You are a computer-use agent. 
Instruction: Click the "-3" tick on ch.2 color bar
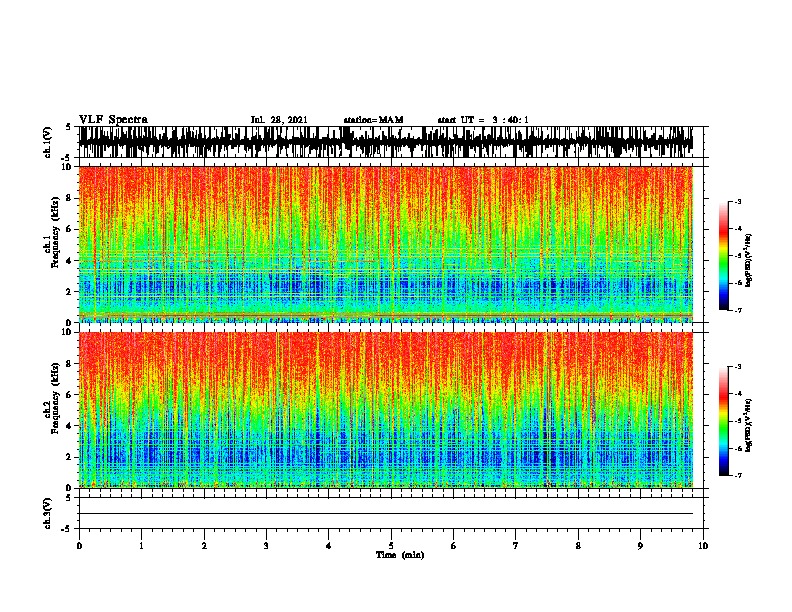(x=737, y=367)
